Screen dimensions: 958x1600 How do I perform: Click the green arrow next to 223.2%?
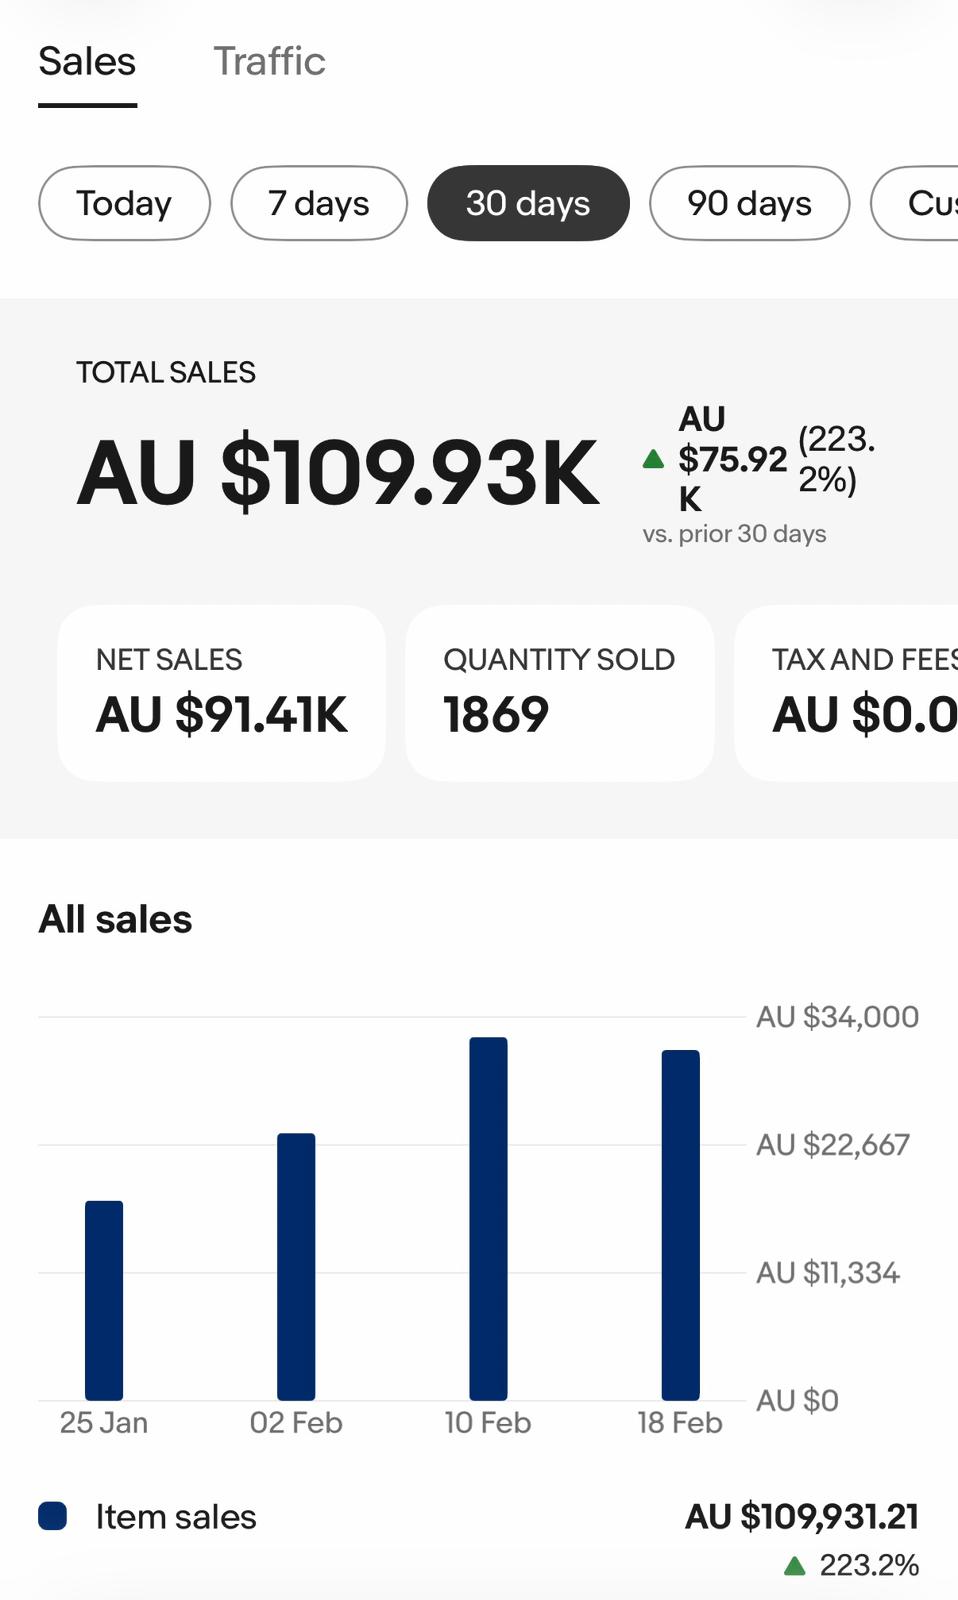[795, 1564]
